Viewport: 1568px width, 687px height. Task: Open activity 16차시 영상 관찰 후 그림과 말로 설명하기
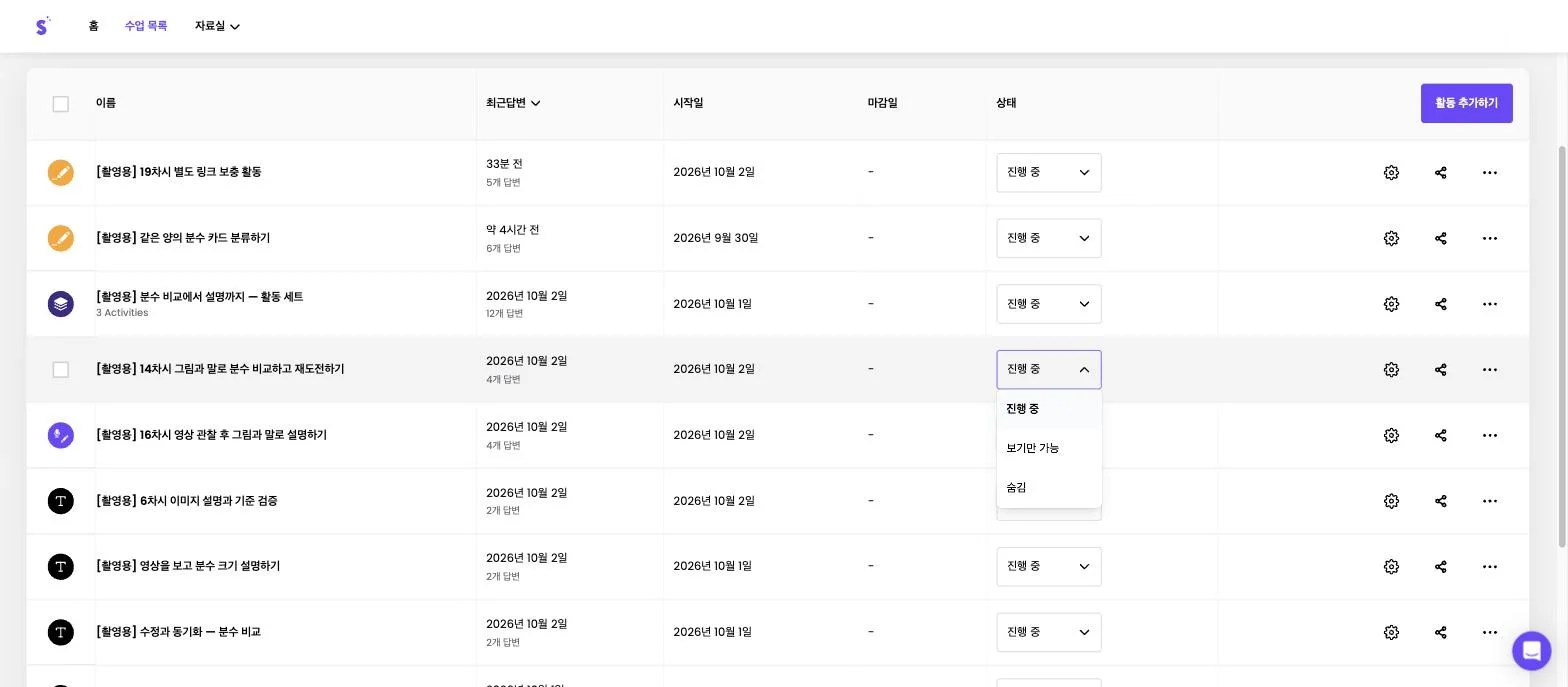click(212, 435)
